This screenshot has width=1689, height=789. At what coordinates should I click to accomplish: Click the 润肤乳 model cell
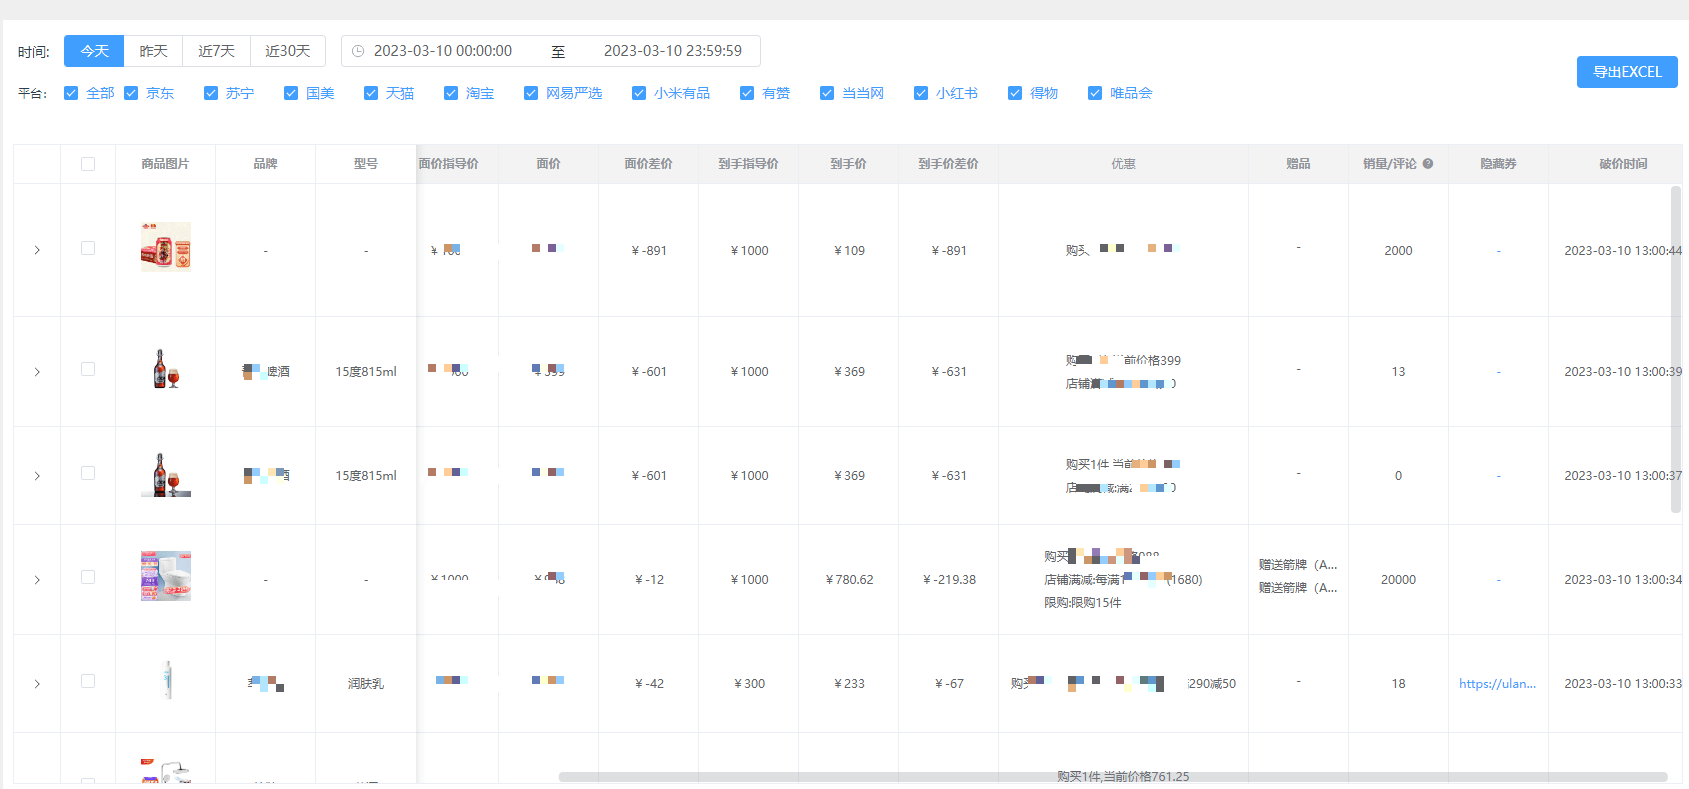pos(366,684)
